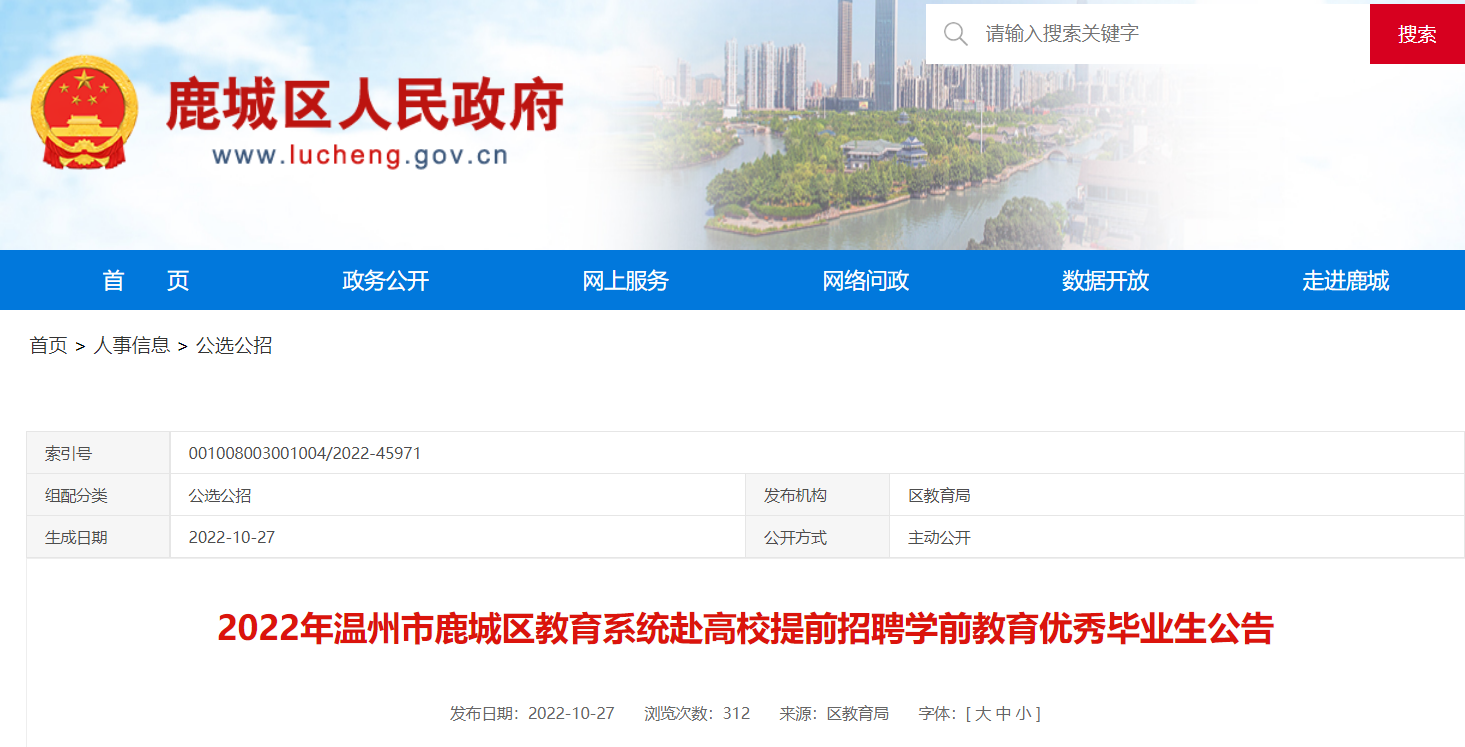Screen dimensions: 1465x747
Task: Click the www.lucheng.gov.cn site address text
Action: point(360,156)
